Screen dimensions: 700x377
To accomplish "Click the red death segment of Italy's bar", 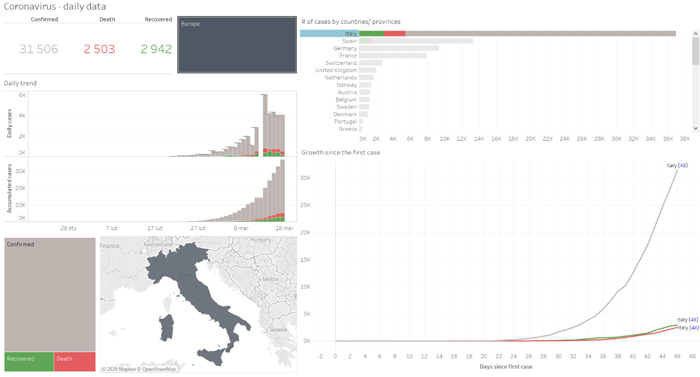I will (x=395, y=34).
